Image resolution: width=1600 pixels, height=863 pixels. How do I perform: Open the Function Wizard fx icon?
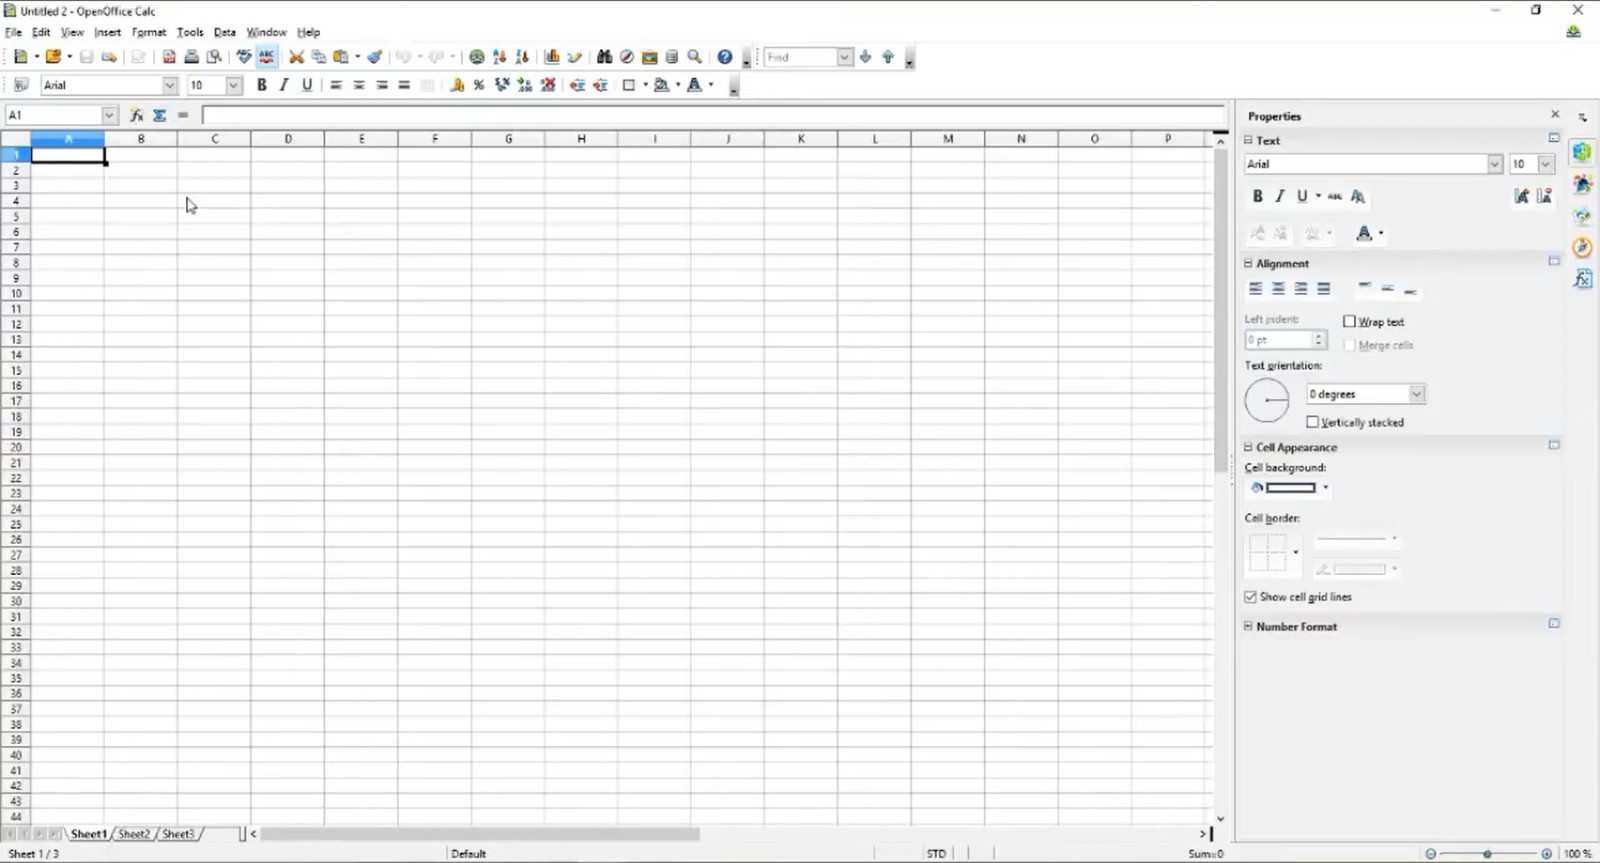pyautogui.click(x=136, y=115)
